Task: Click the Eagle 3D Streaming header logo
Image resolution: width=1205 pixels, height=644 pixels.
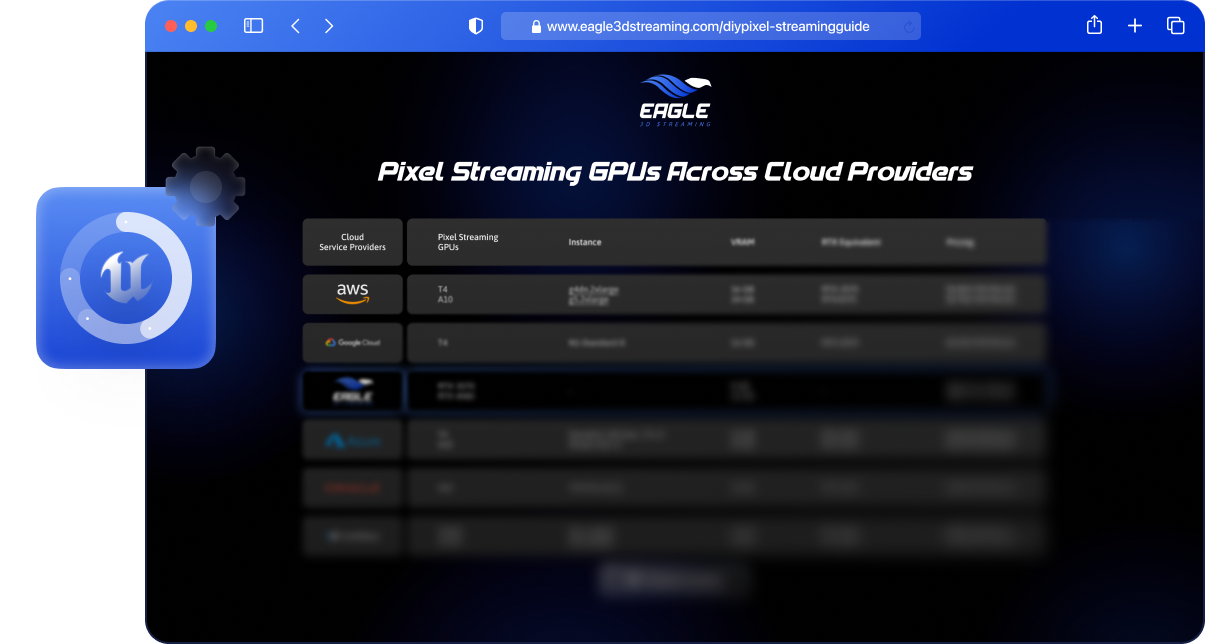Action: (675, 101)
